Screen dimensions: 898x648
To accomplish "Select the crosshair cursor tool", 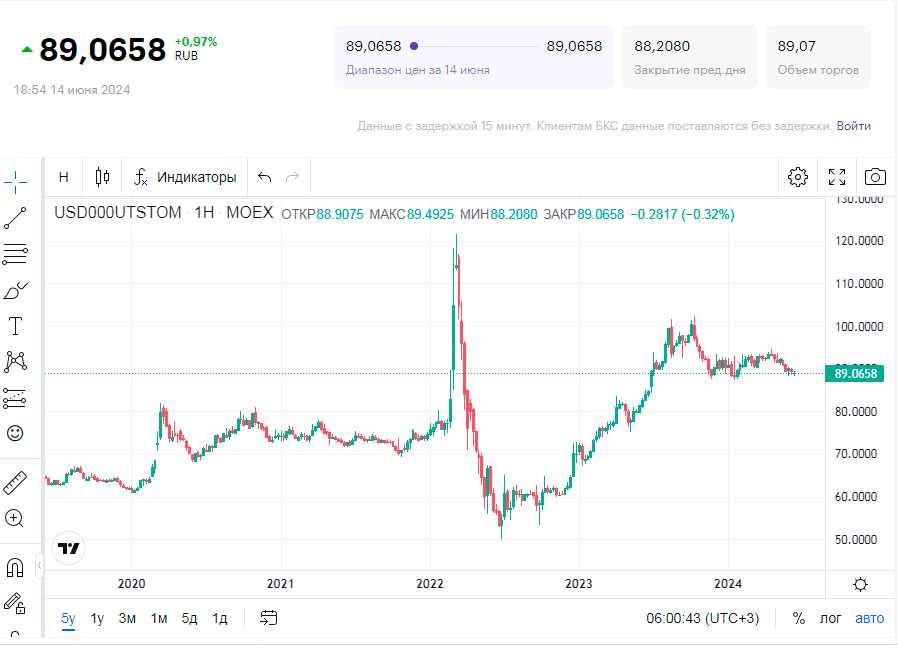I will [15, 180].
